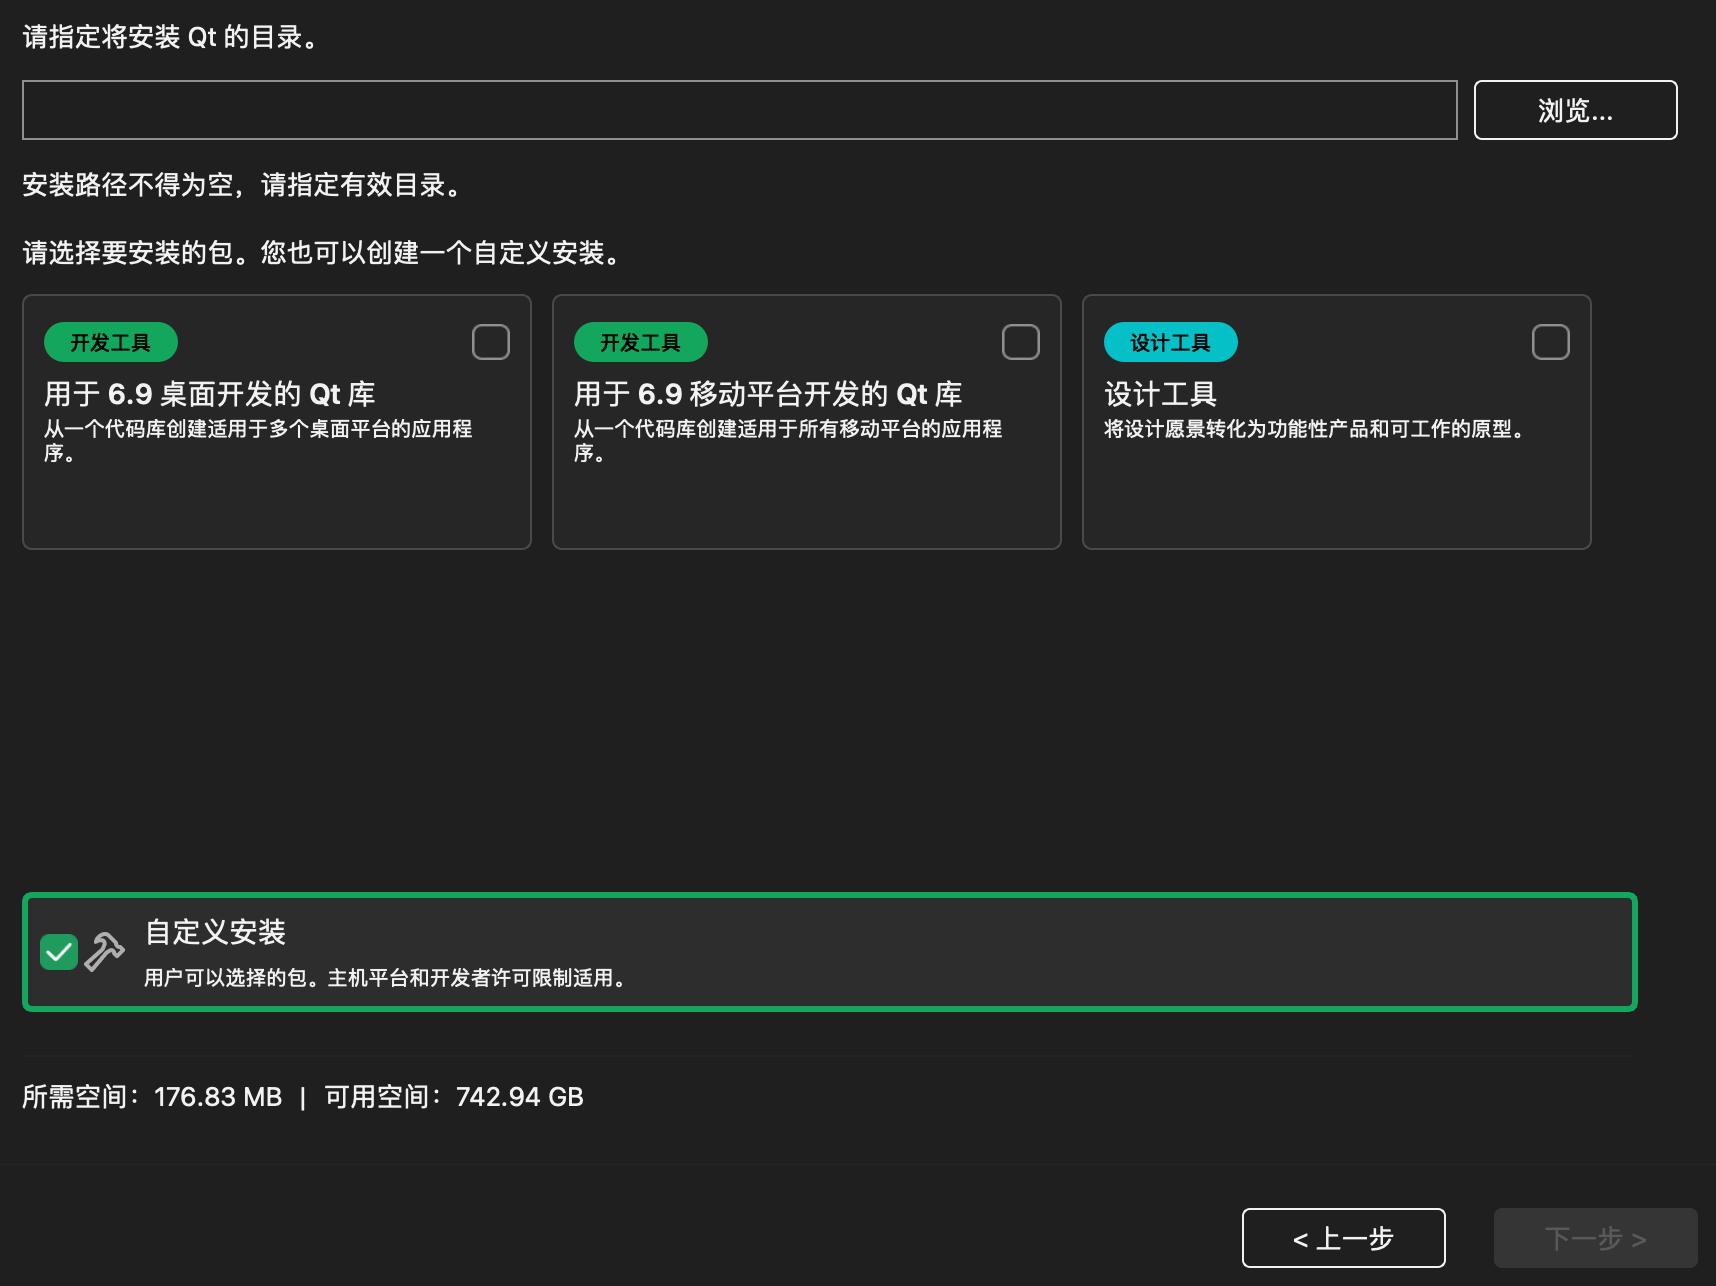1716x1286 pixels.
Task: Select the 设计工具 card title
Action: tap(1160, 394)
